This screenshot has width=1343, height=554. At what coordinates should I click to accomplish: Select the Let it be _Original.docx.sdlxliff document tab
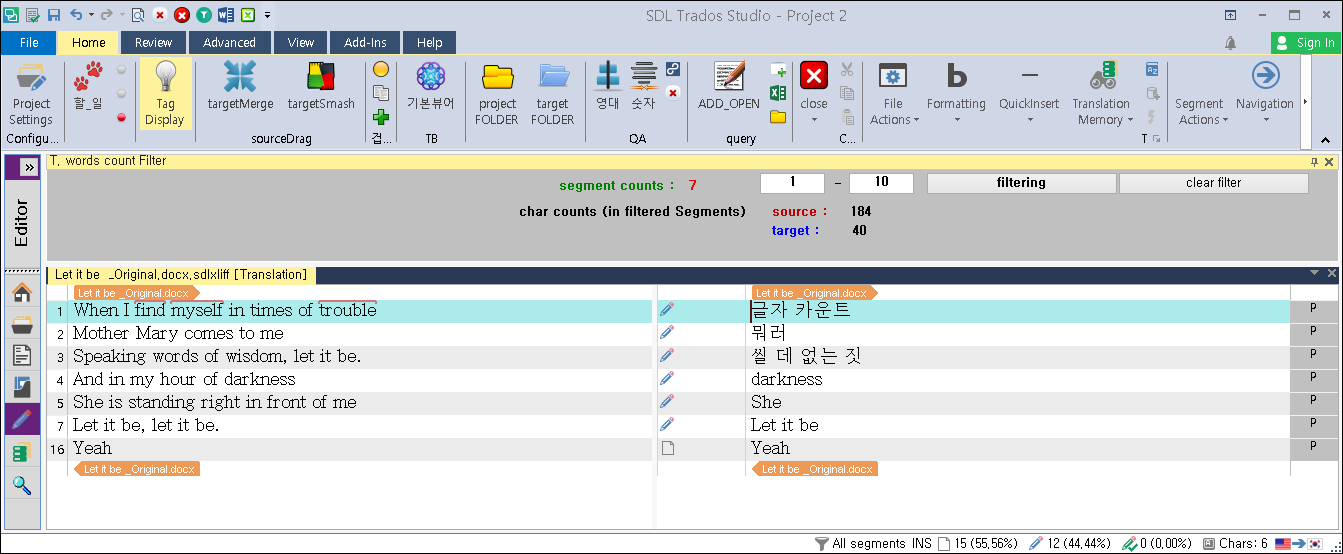181,275
